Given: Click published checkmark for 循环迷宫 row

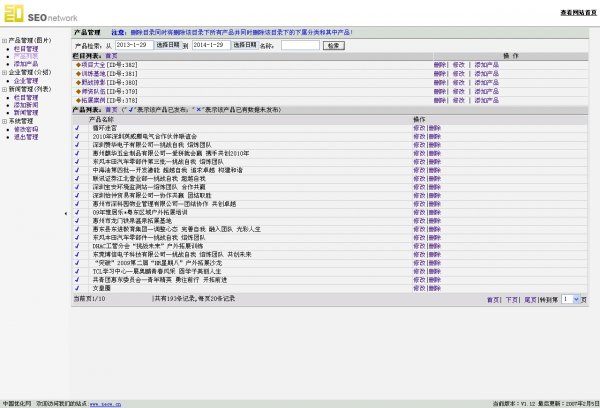Looking at the screenshot, I should point(77,128).
